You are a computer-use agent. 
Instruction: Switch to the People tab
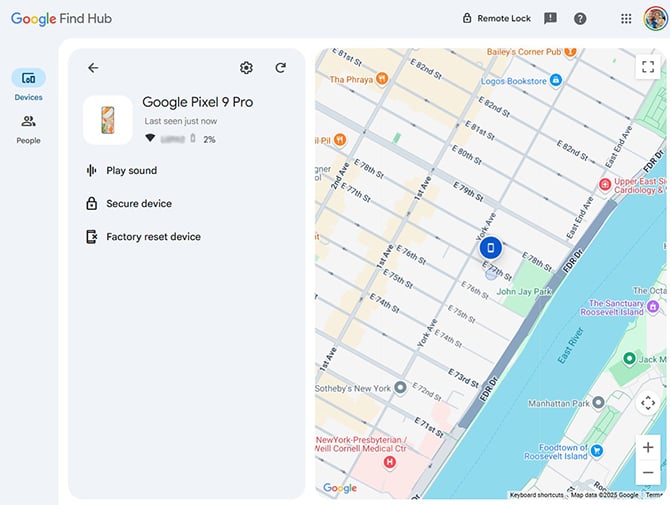coord(28,129)
